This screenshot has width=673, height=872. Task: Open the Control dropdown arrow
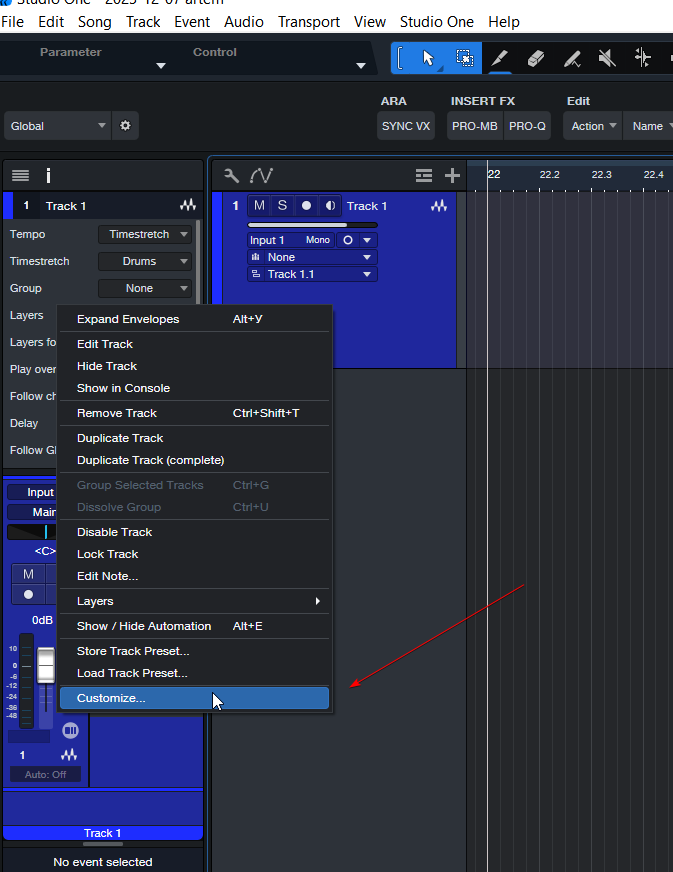coord(360,66)
